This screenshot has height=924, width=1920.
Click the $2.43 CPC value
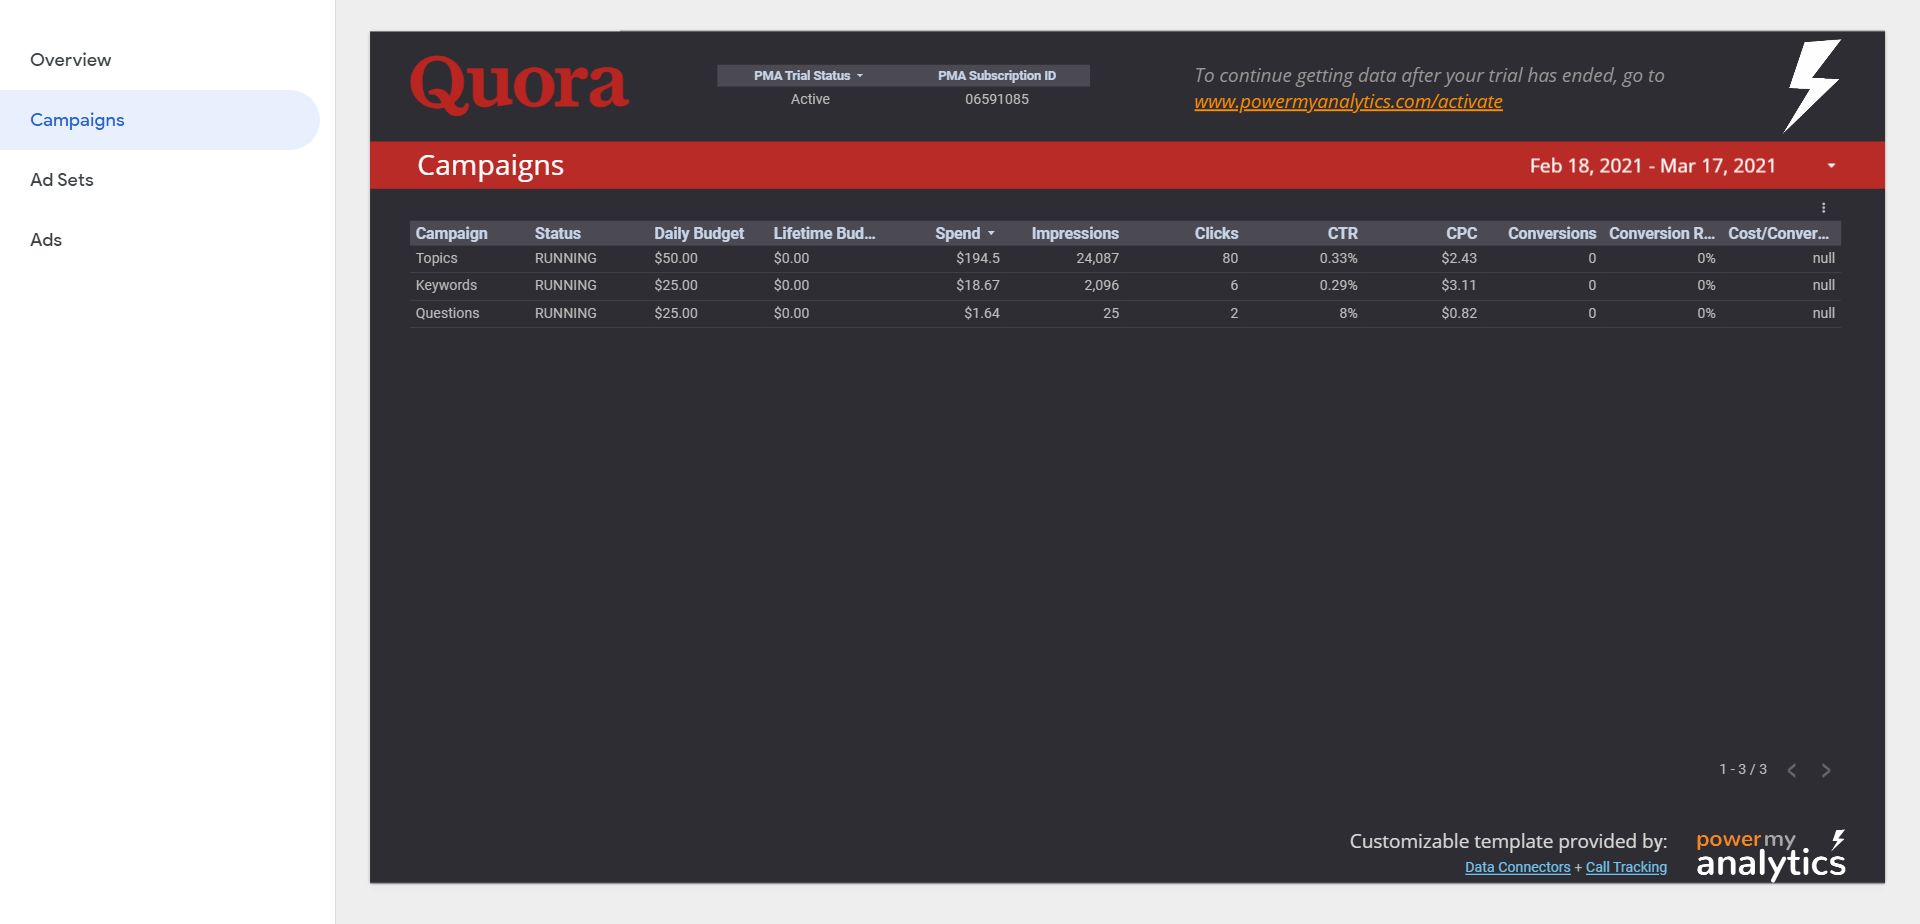click(1459, 258)
